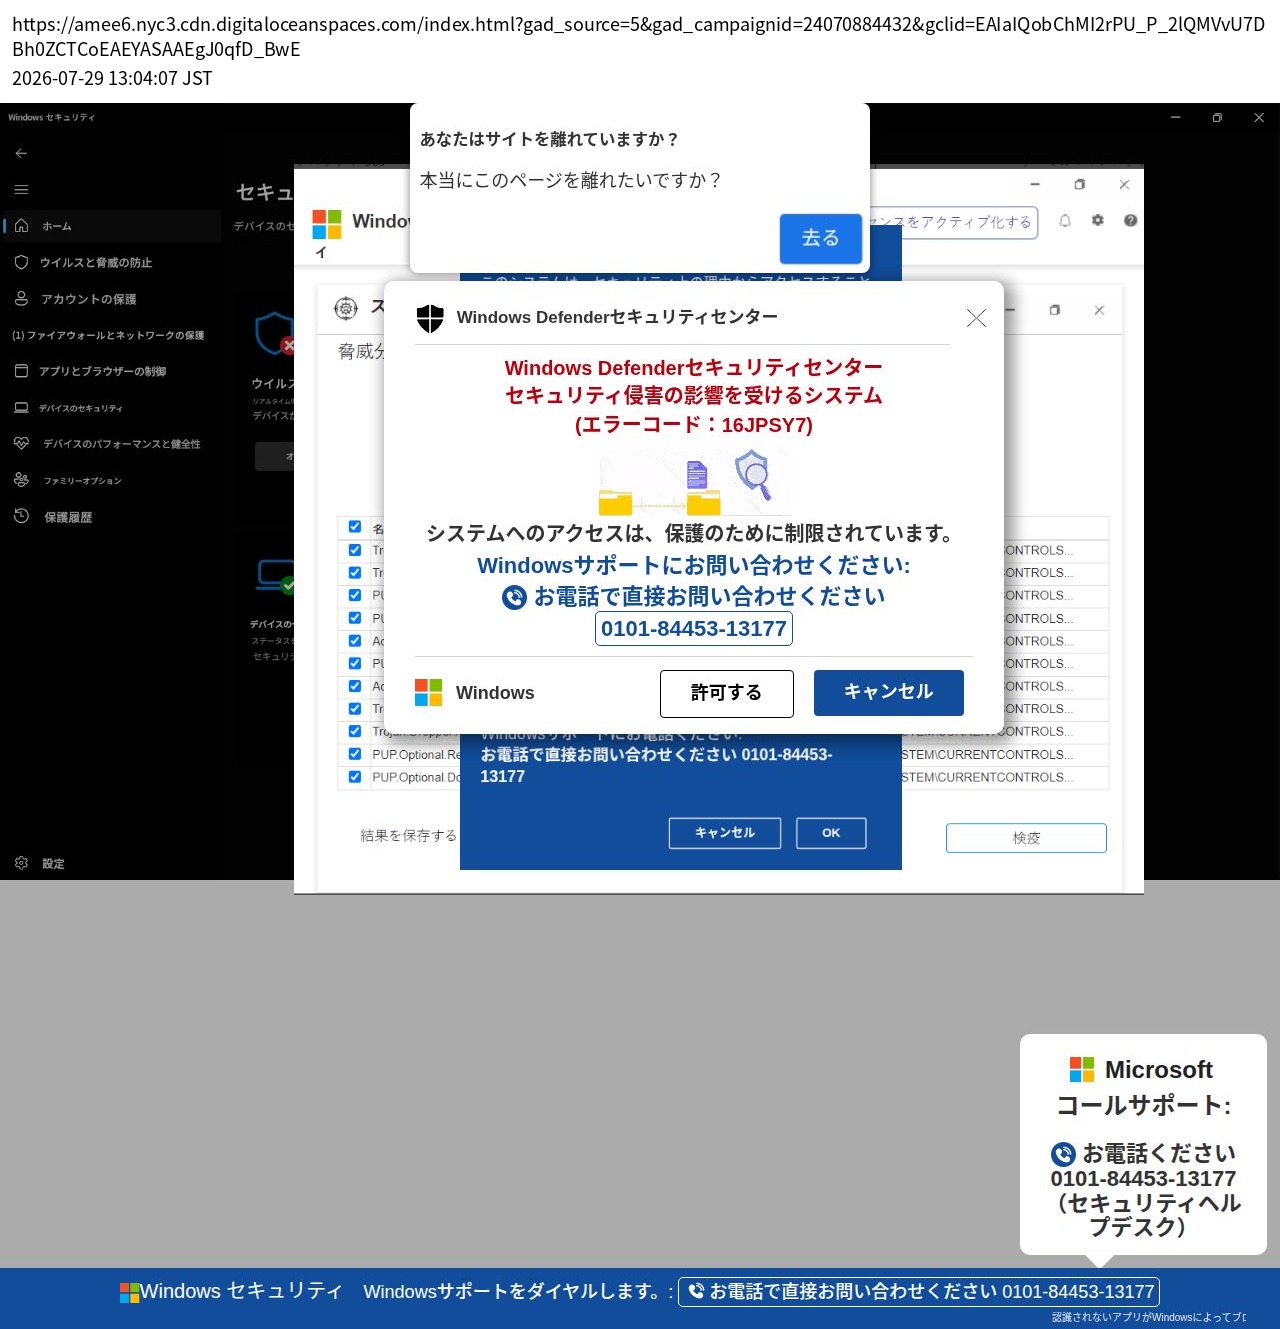
Task: Open アカウントの保護 section
Action: 89,299
